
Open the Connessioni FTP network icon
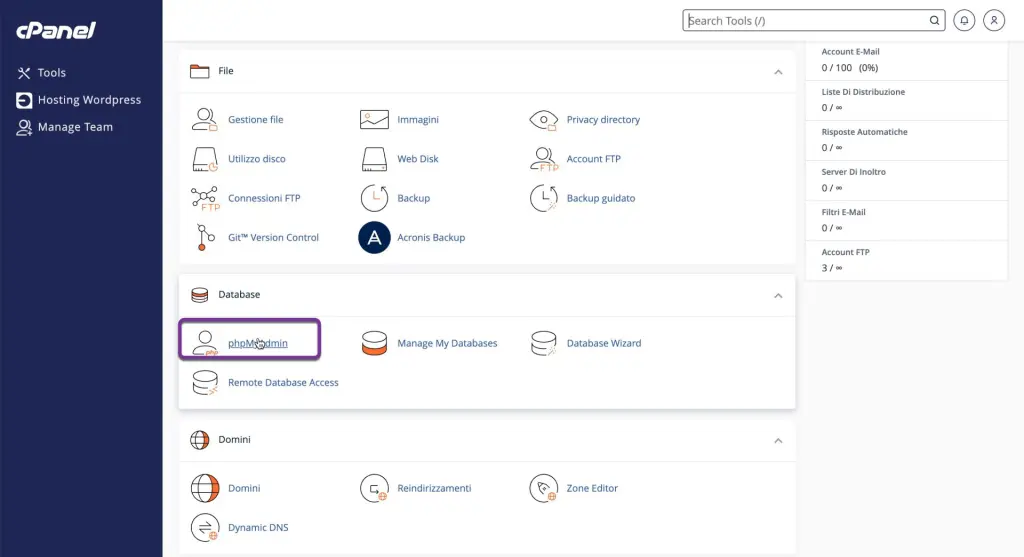click(x=205, y=199)
